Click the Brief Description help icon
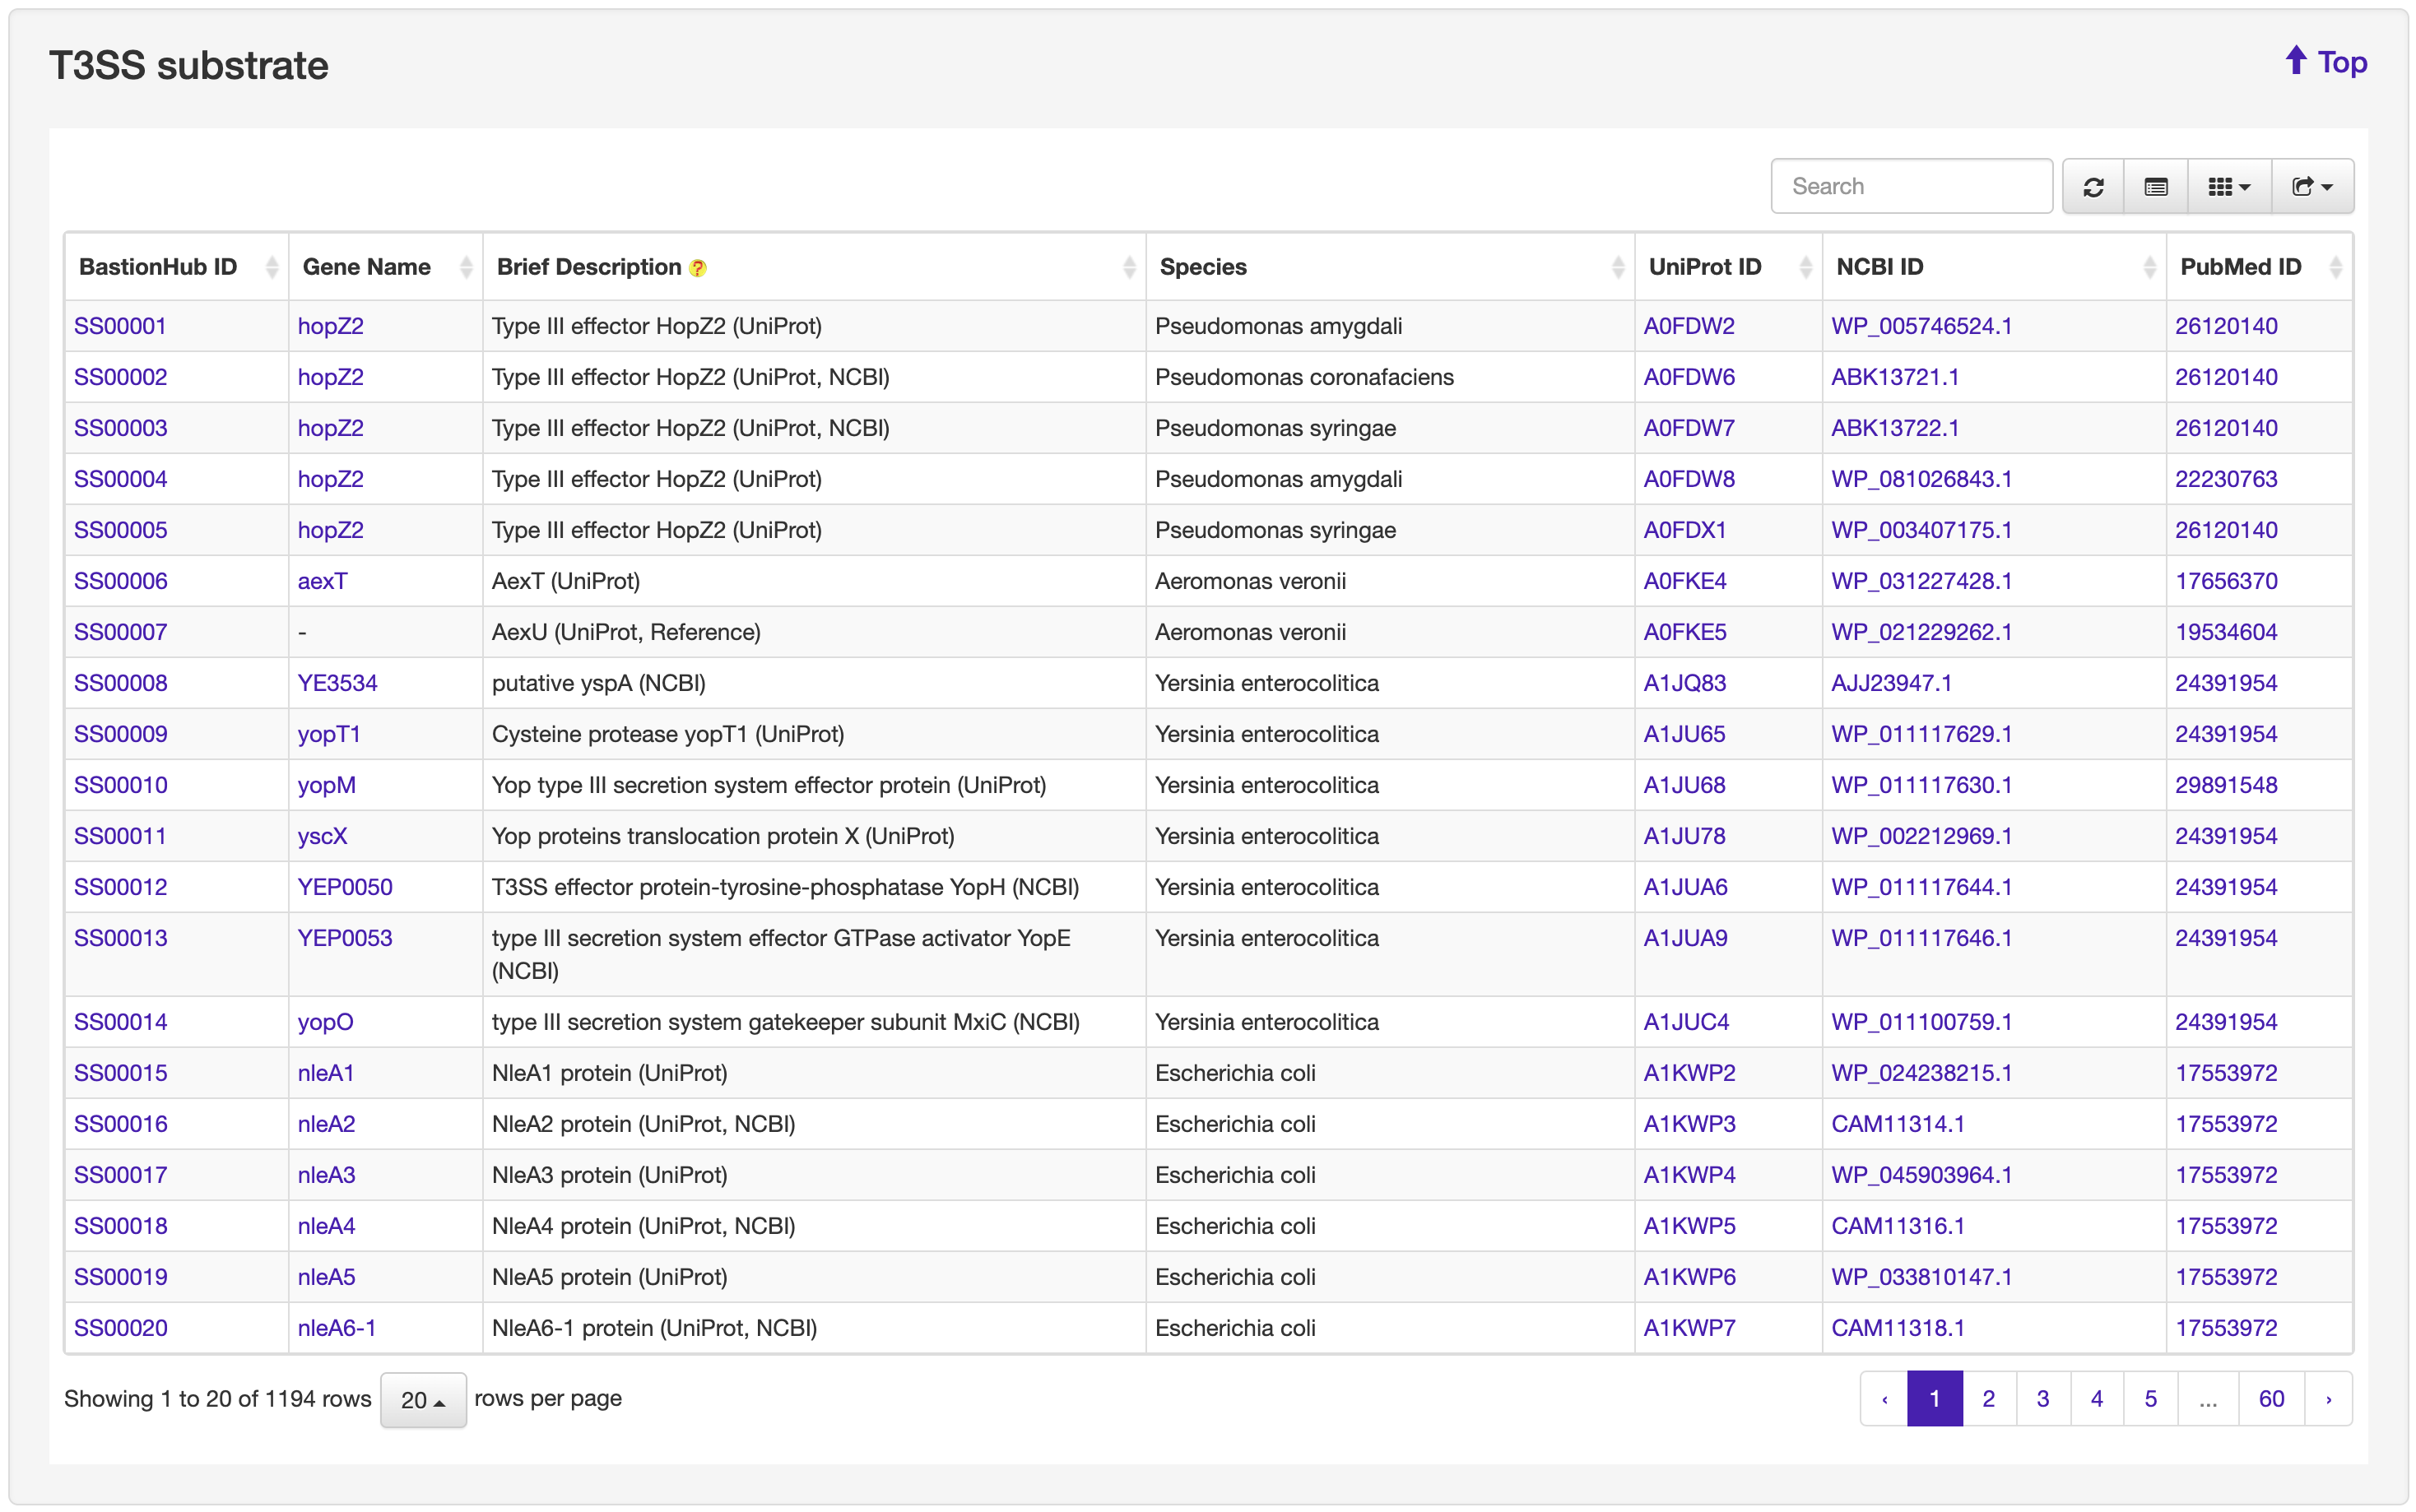2416x1512 pixels. (698, 268)
